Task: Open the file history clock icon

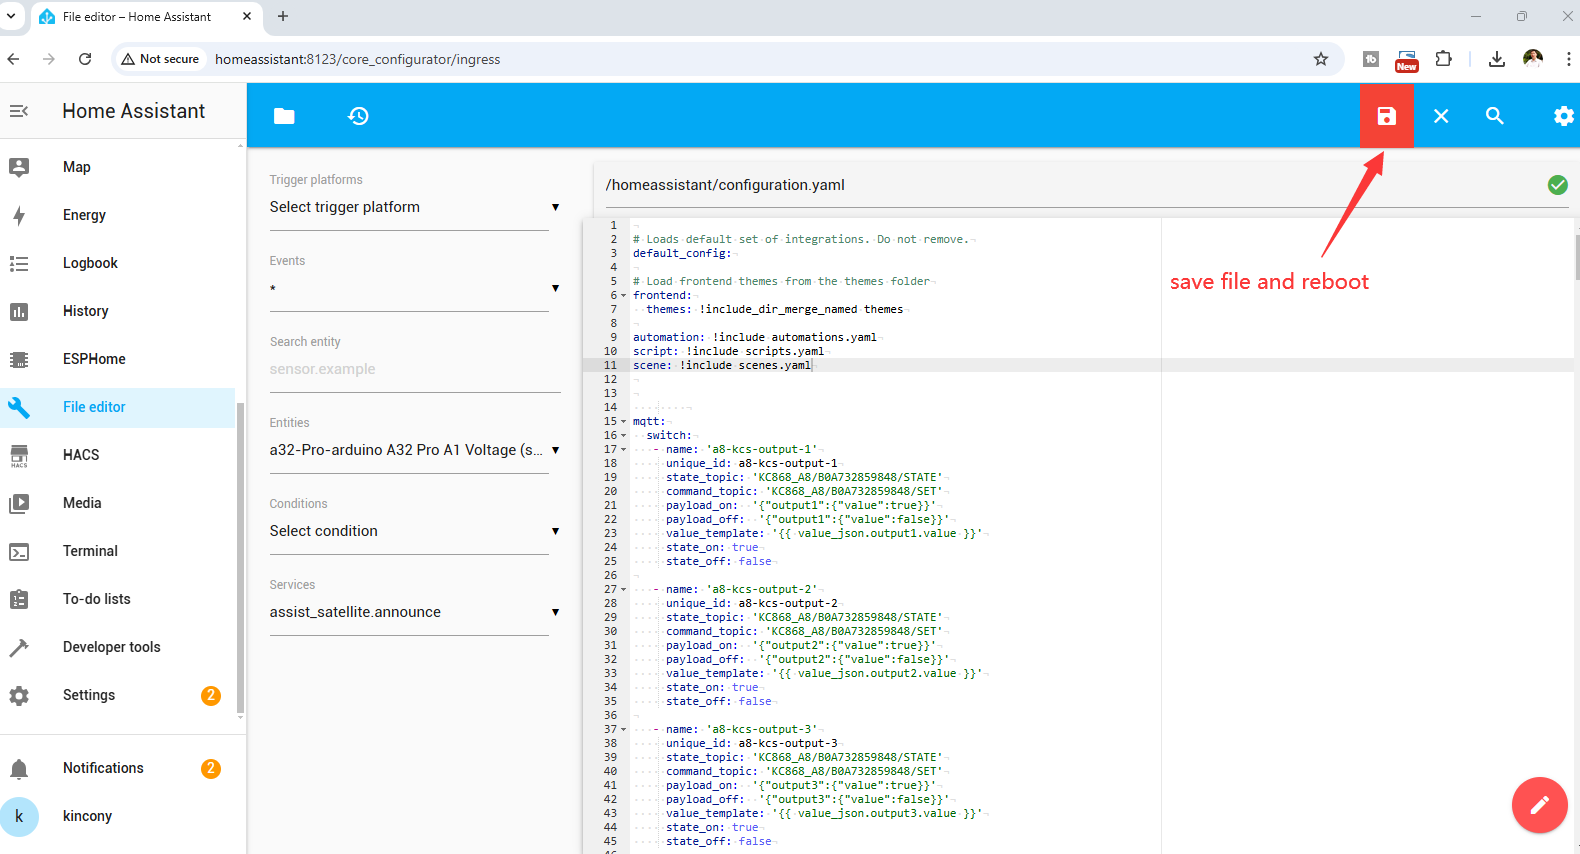Action: pyautogui.click(x=358, y=116)
